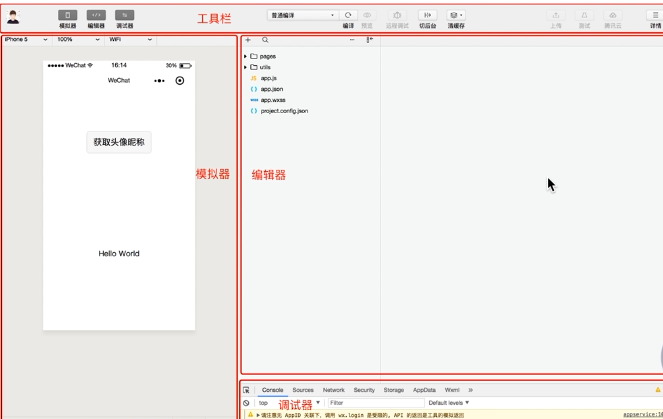This screenshot has height=419, width=663.
Task: Toggle the debugger (调试器) panel button
Action: pyautogui.click(x=124, y=15)
